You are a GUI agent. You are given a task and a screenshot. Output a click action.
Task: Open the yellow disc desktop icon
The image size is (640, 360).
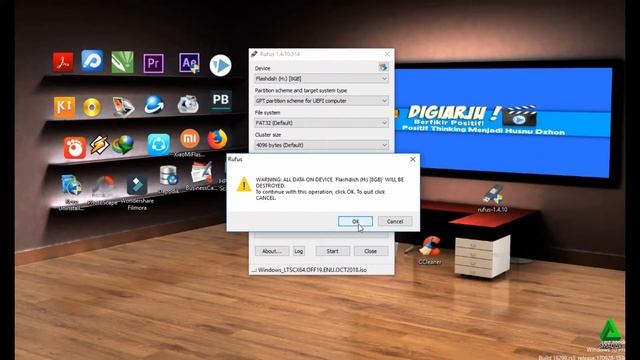click(92, 108)
